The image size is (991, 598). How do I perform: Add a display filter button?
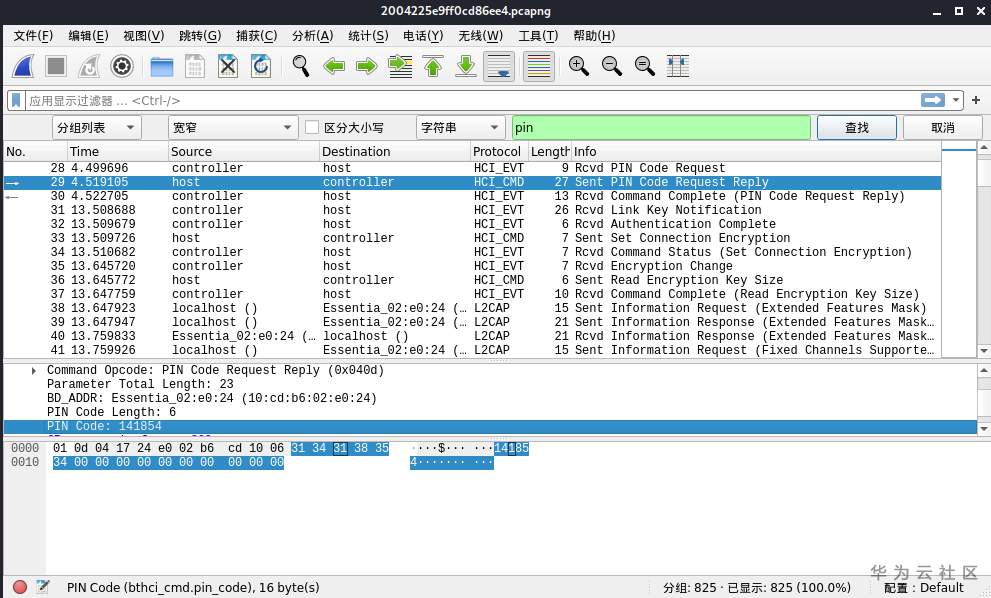point(976,101)
